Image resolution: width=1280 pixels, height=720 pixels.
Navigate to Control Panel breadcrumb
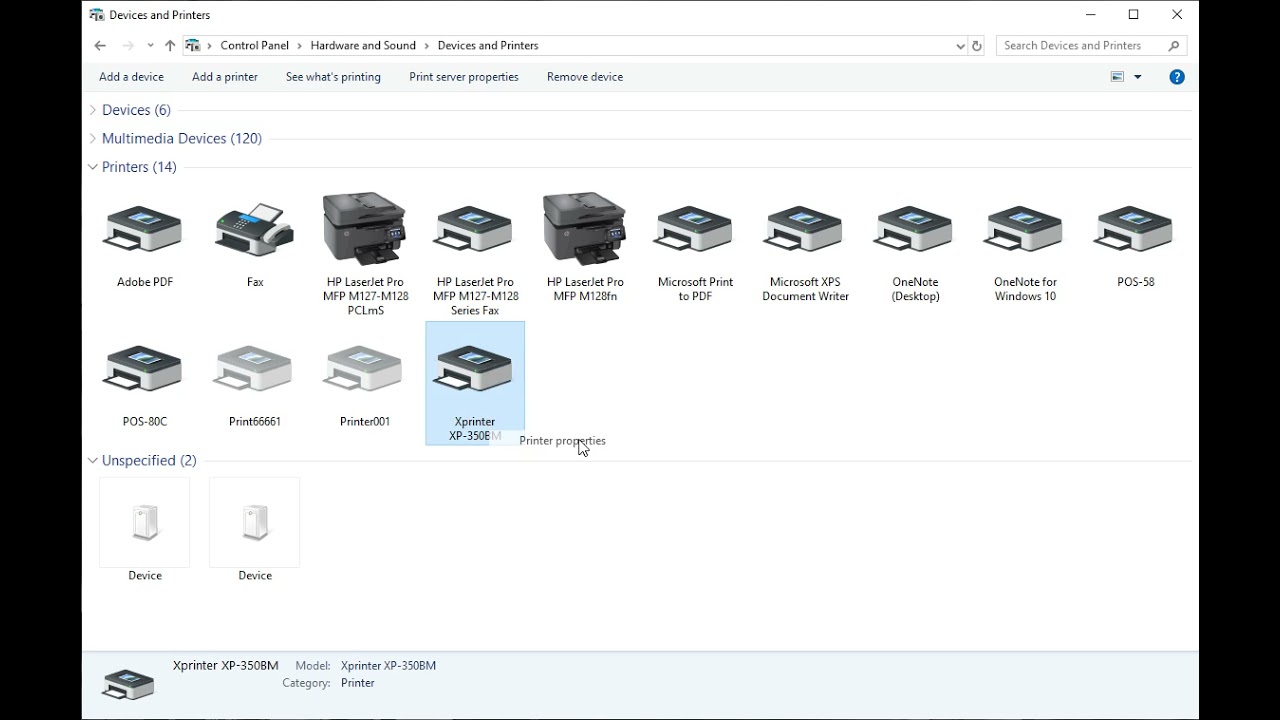pos(255,46)
